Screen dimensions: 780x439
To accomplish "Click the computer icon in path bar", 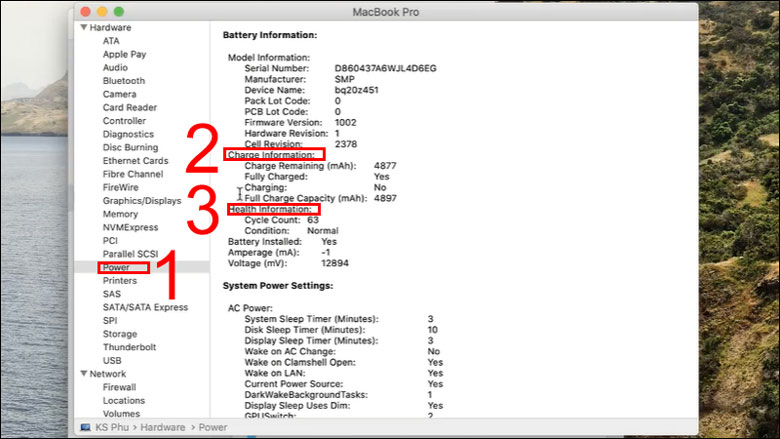I will [x=86, y=427].
